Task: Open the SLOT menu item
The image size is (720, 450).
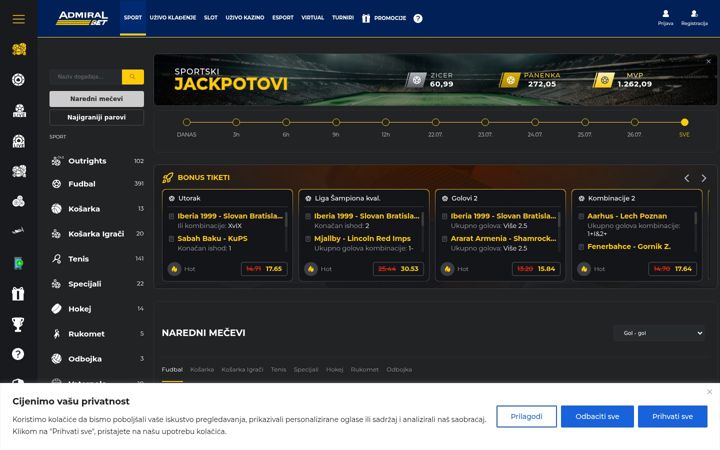Action: click(x=211, y=17)
